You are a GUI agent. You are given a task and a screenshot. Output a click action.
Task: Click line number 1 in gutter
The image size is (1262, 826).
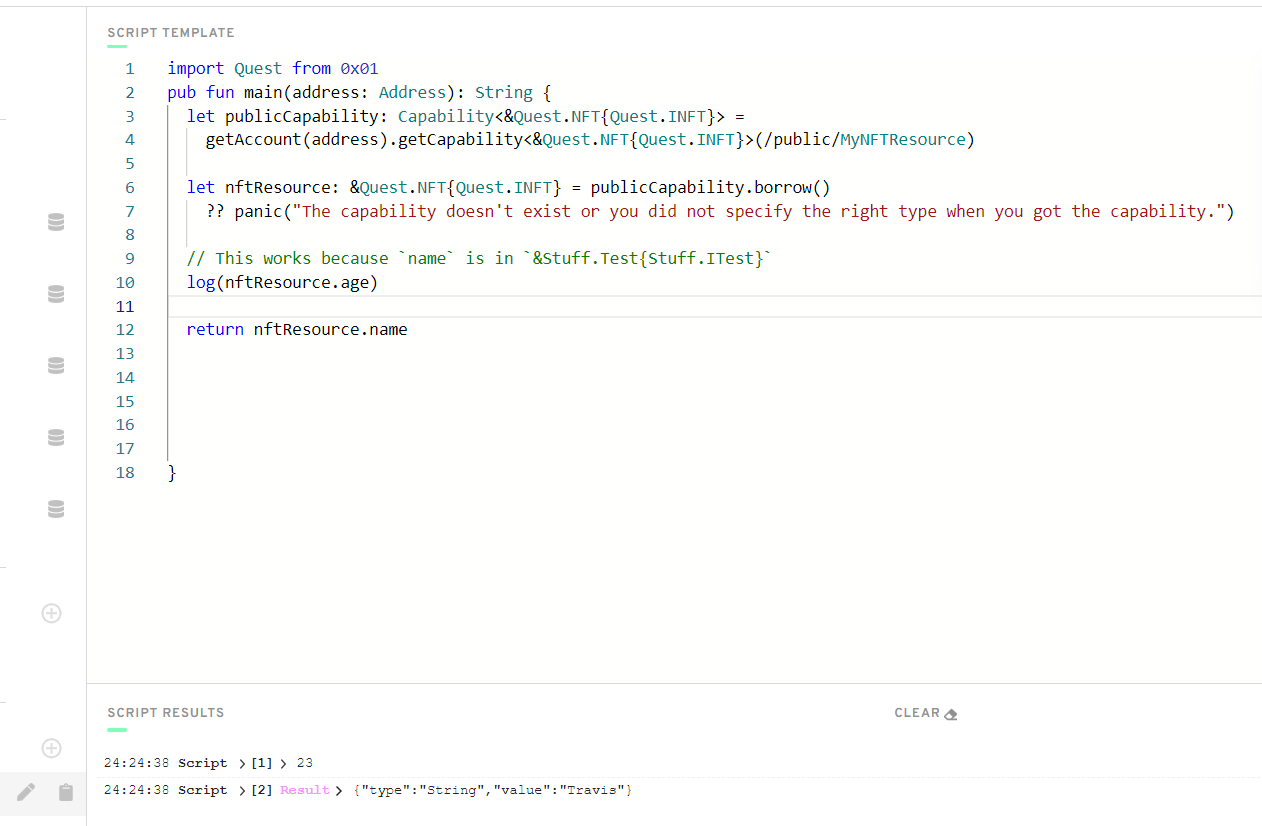[x=129, y=69]
